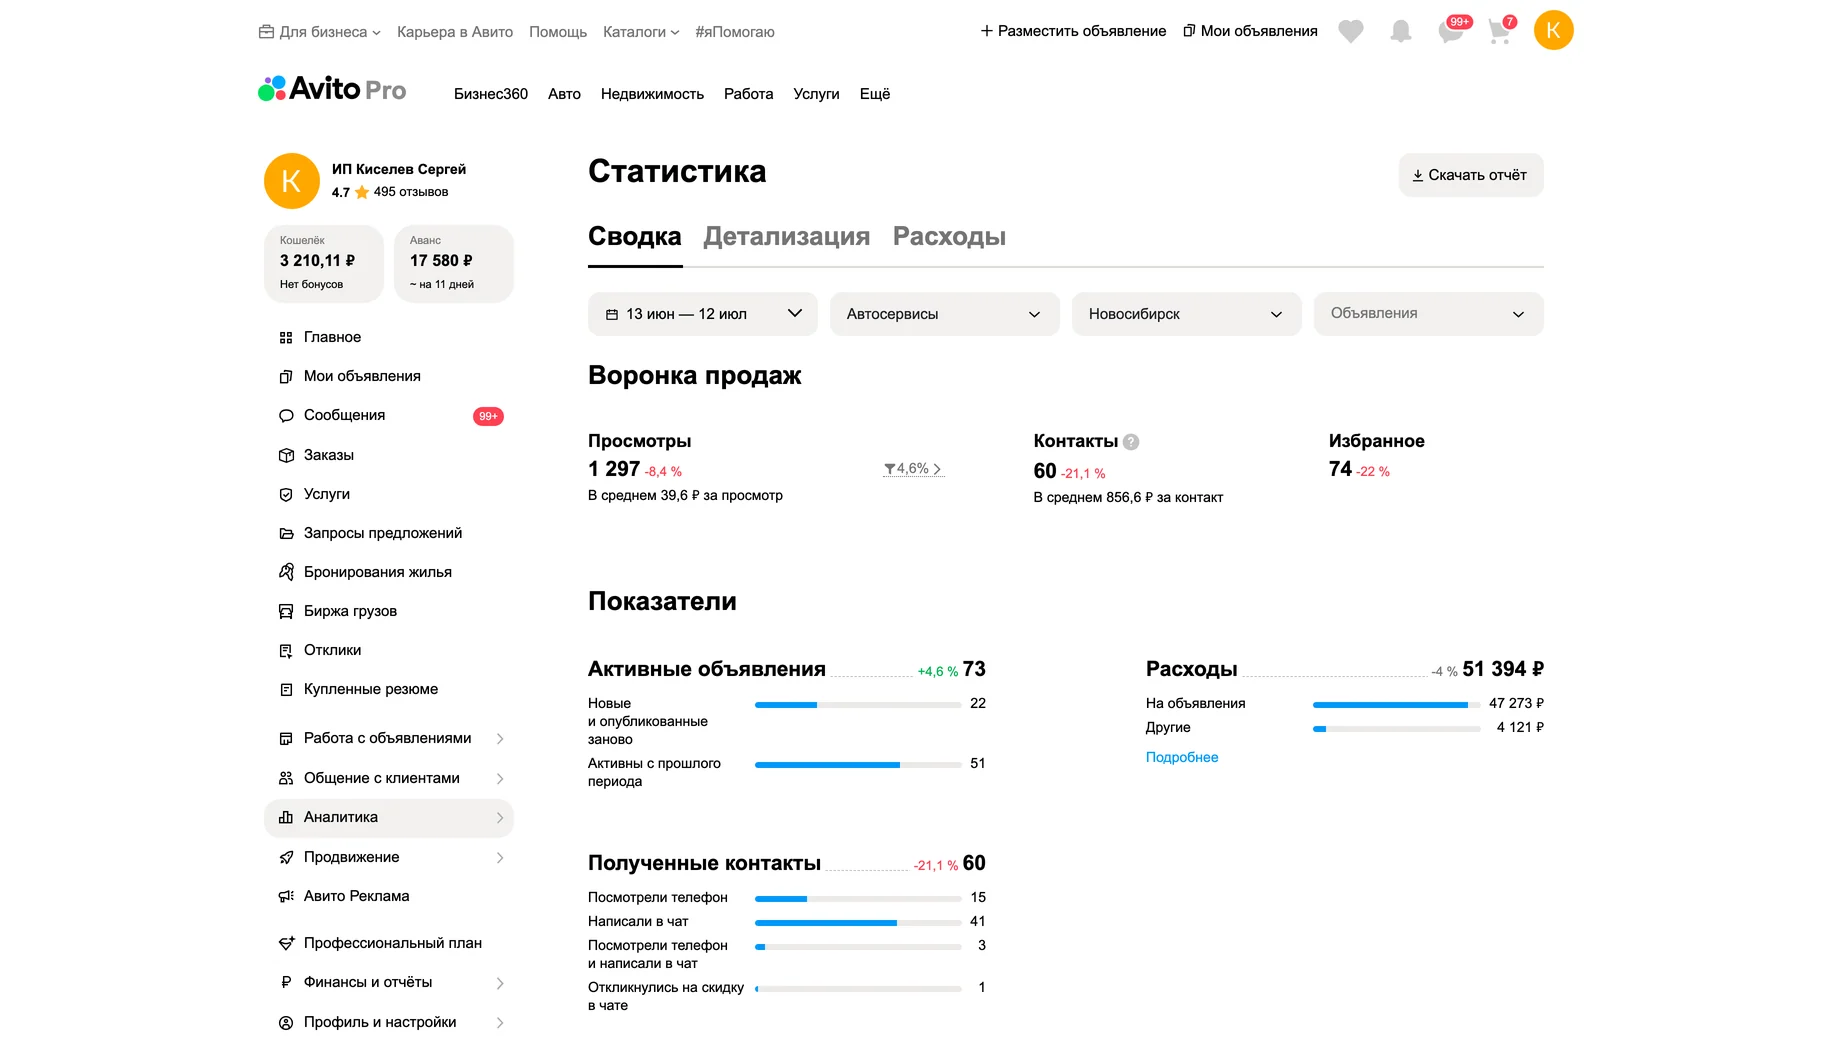Image resolution: width=1832 pixels, height=1040 pixels.
Task: Click the Продвижение rocket icon
Action: click(x=286, y=858)
